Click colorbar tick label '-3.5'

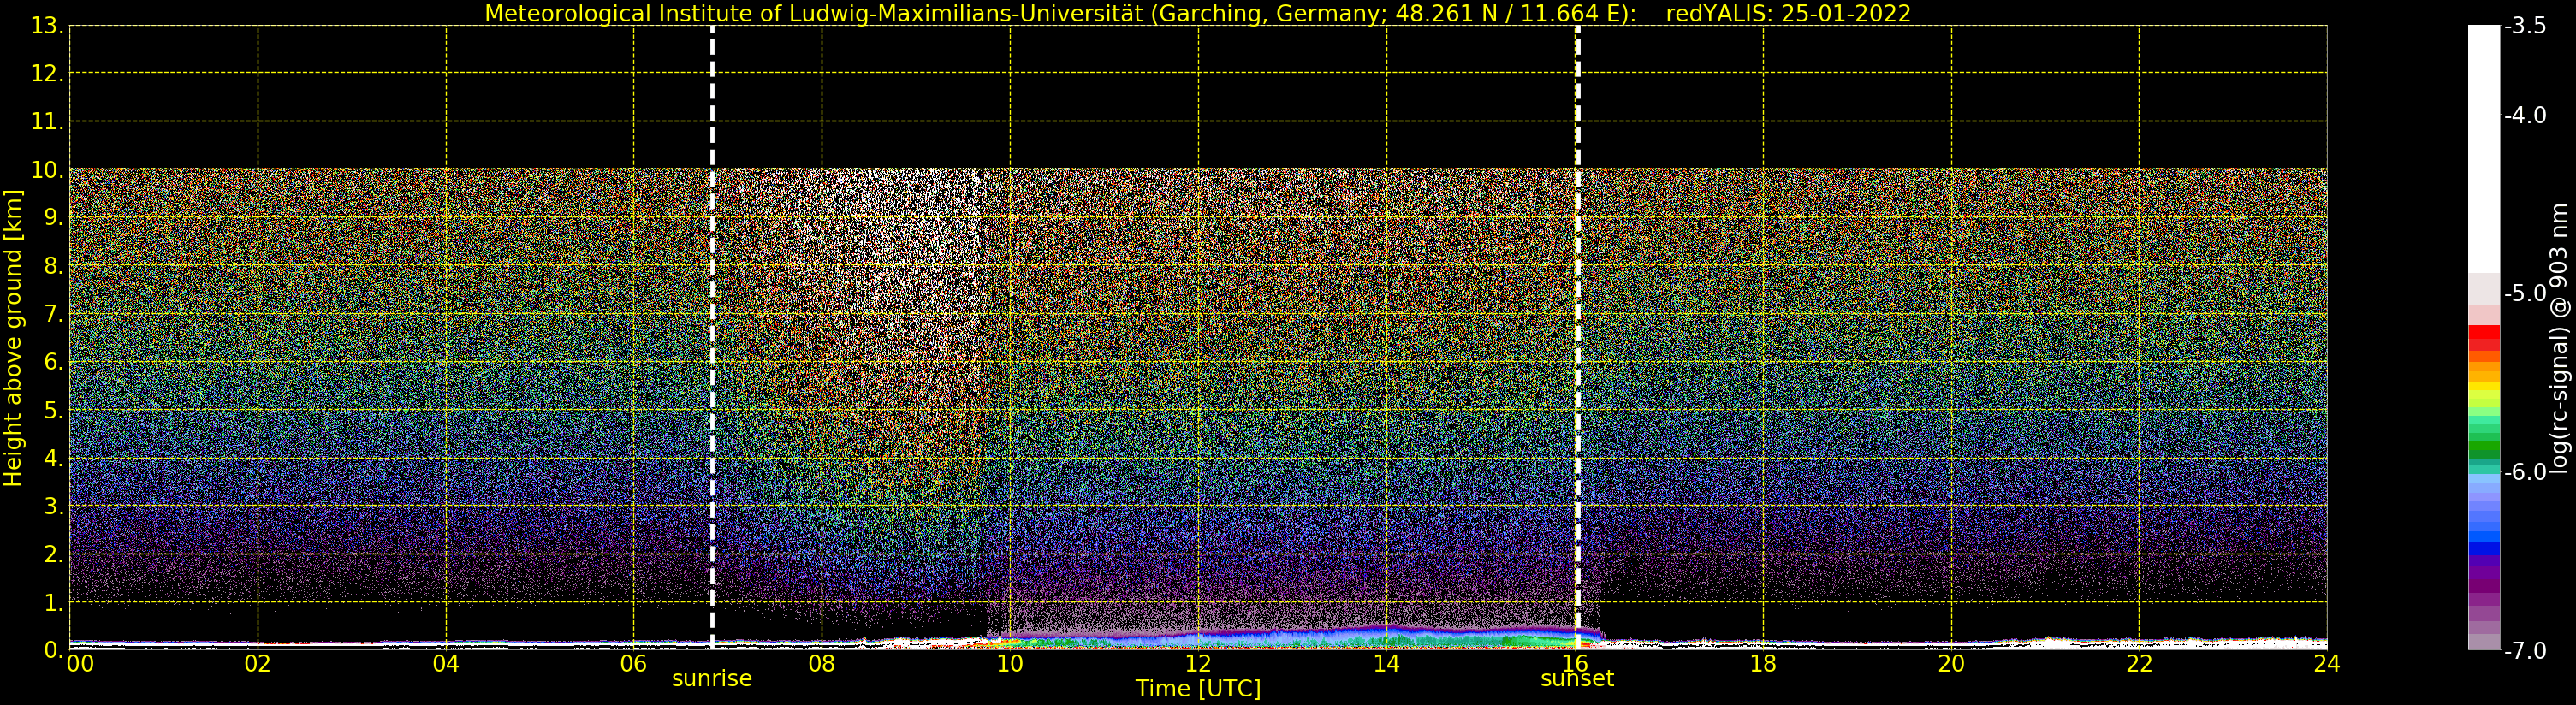[2525, 26]
